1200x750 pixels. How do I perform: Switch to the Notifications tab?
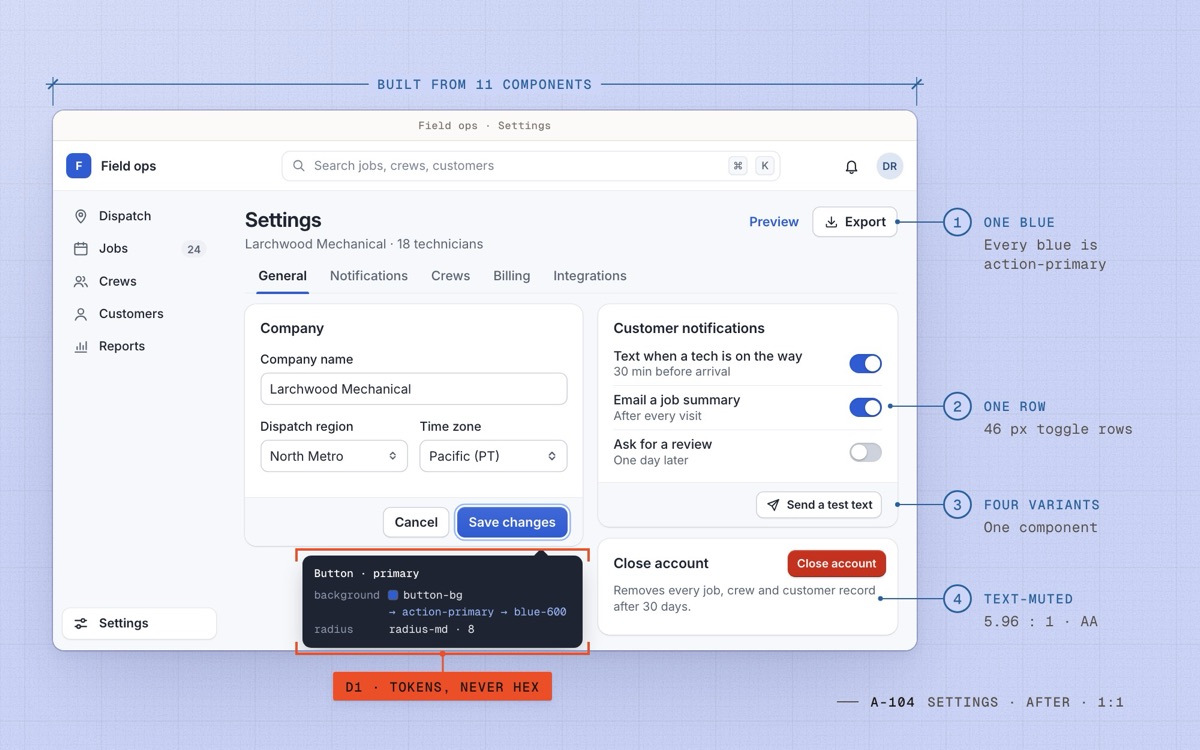click(369, 276)
